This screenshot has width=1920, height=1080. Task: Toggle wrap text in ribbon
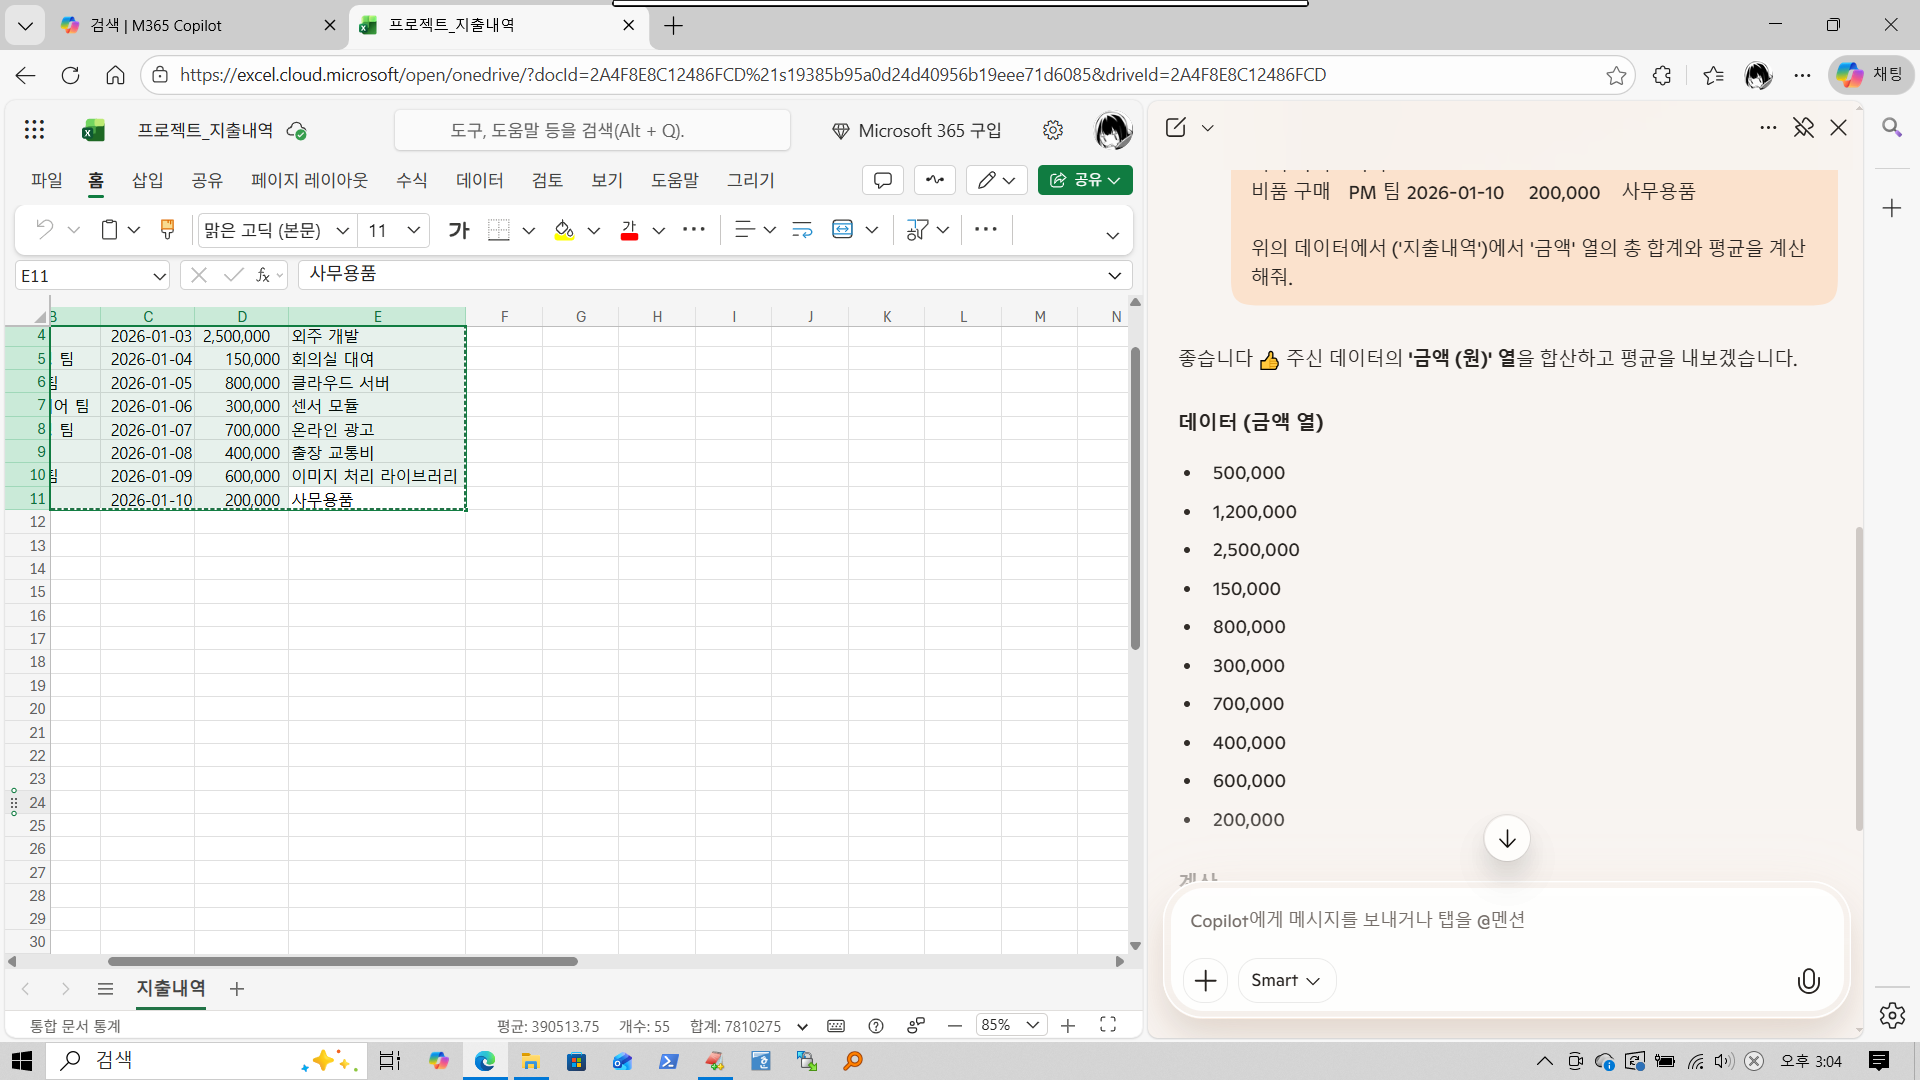click(x=801, y=230)
